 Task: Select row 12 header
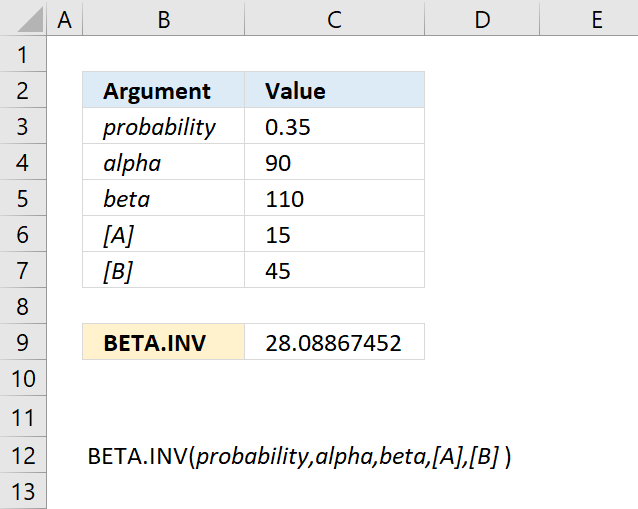[x=23, y=455]
